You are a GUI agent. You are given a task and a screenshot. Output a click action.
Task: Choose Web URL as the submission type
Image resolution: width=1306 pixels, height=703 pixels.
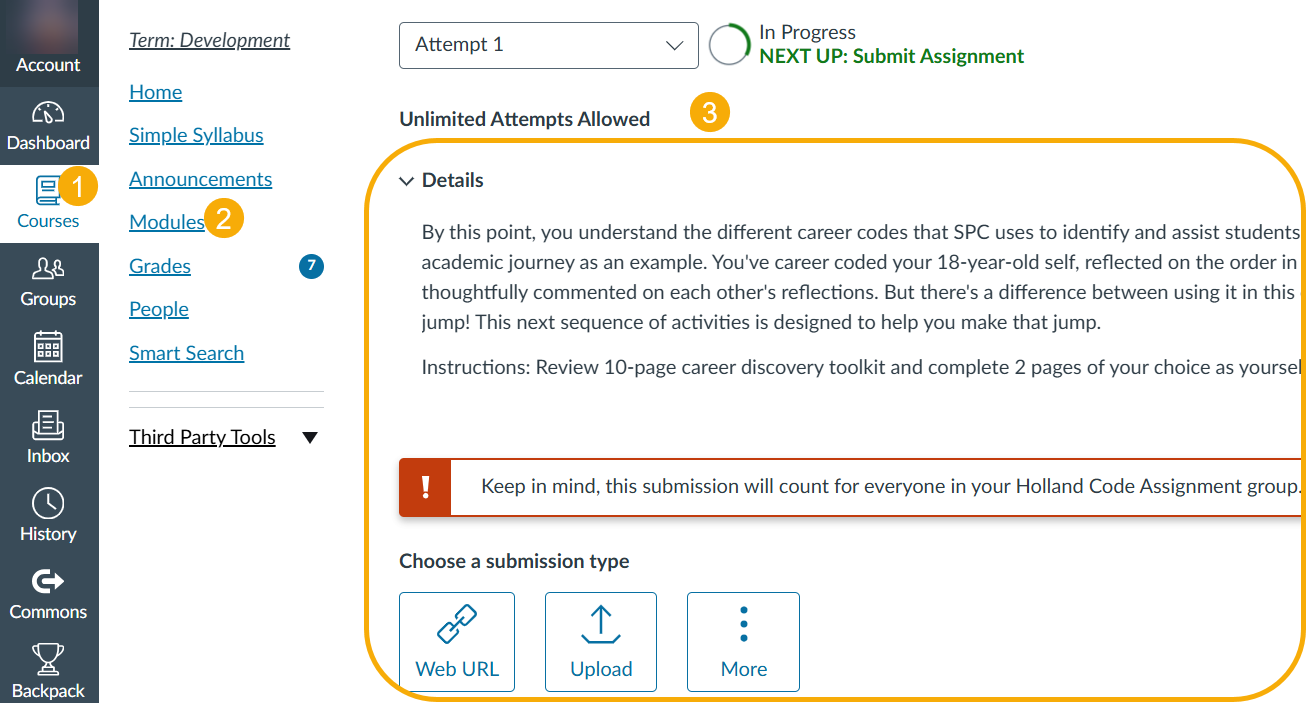pyautogui.click(x=457, y=641)
